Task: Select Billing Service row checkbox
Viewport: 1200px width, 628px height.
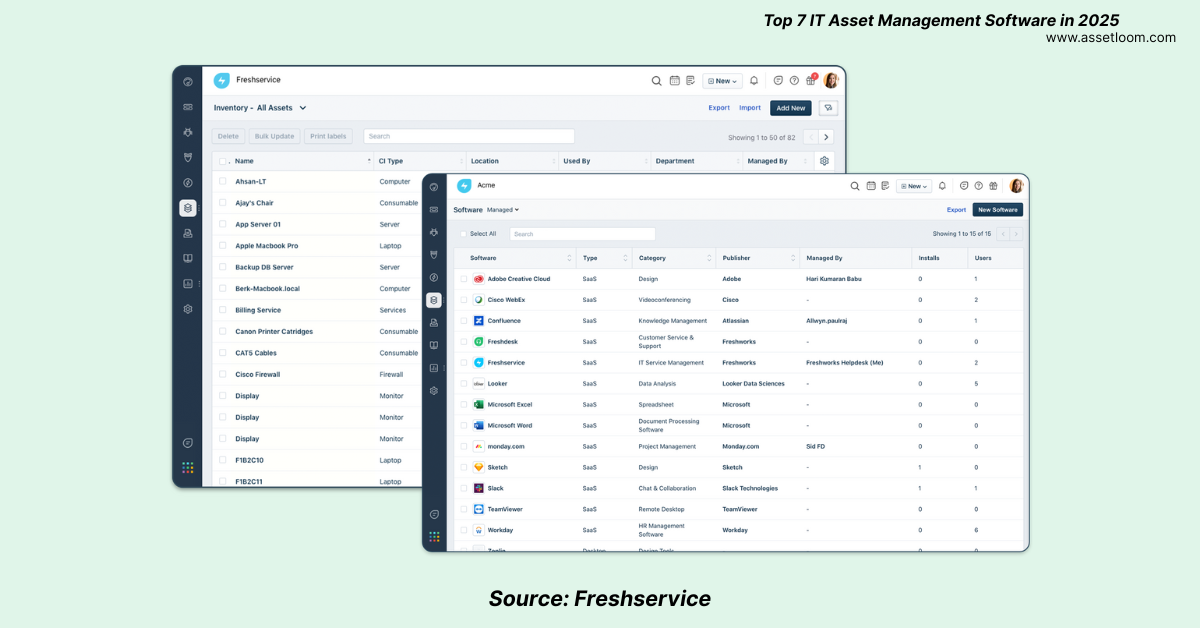Action: coord(222,310)
